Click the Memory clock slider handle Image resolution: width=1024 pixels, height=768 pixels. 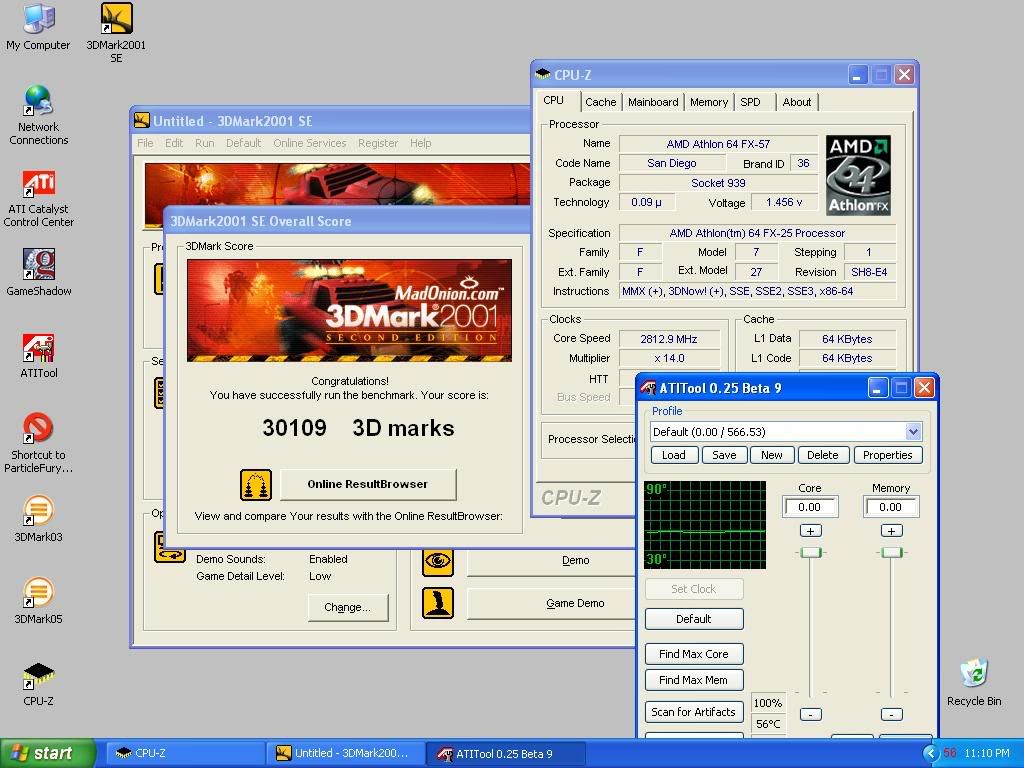pos(891,553)
